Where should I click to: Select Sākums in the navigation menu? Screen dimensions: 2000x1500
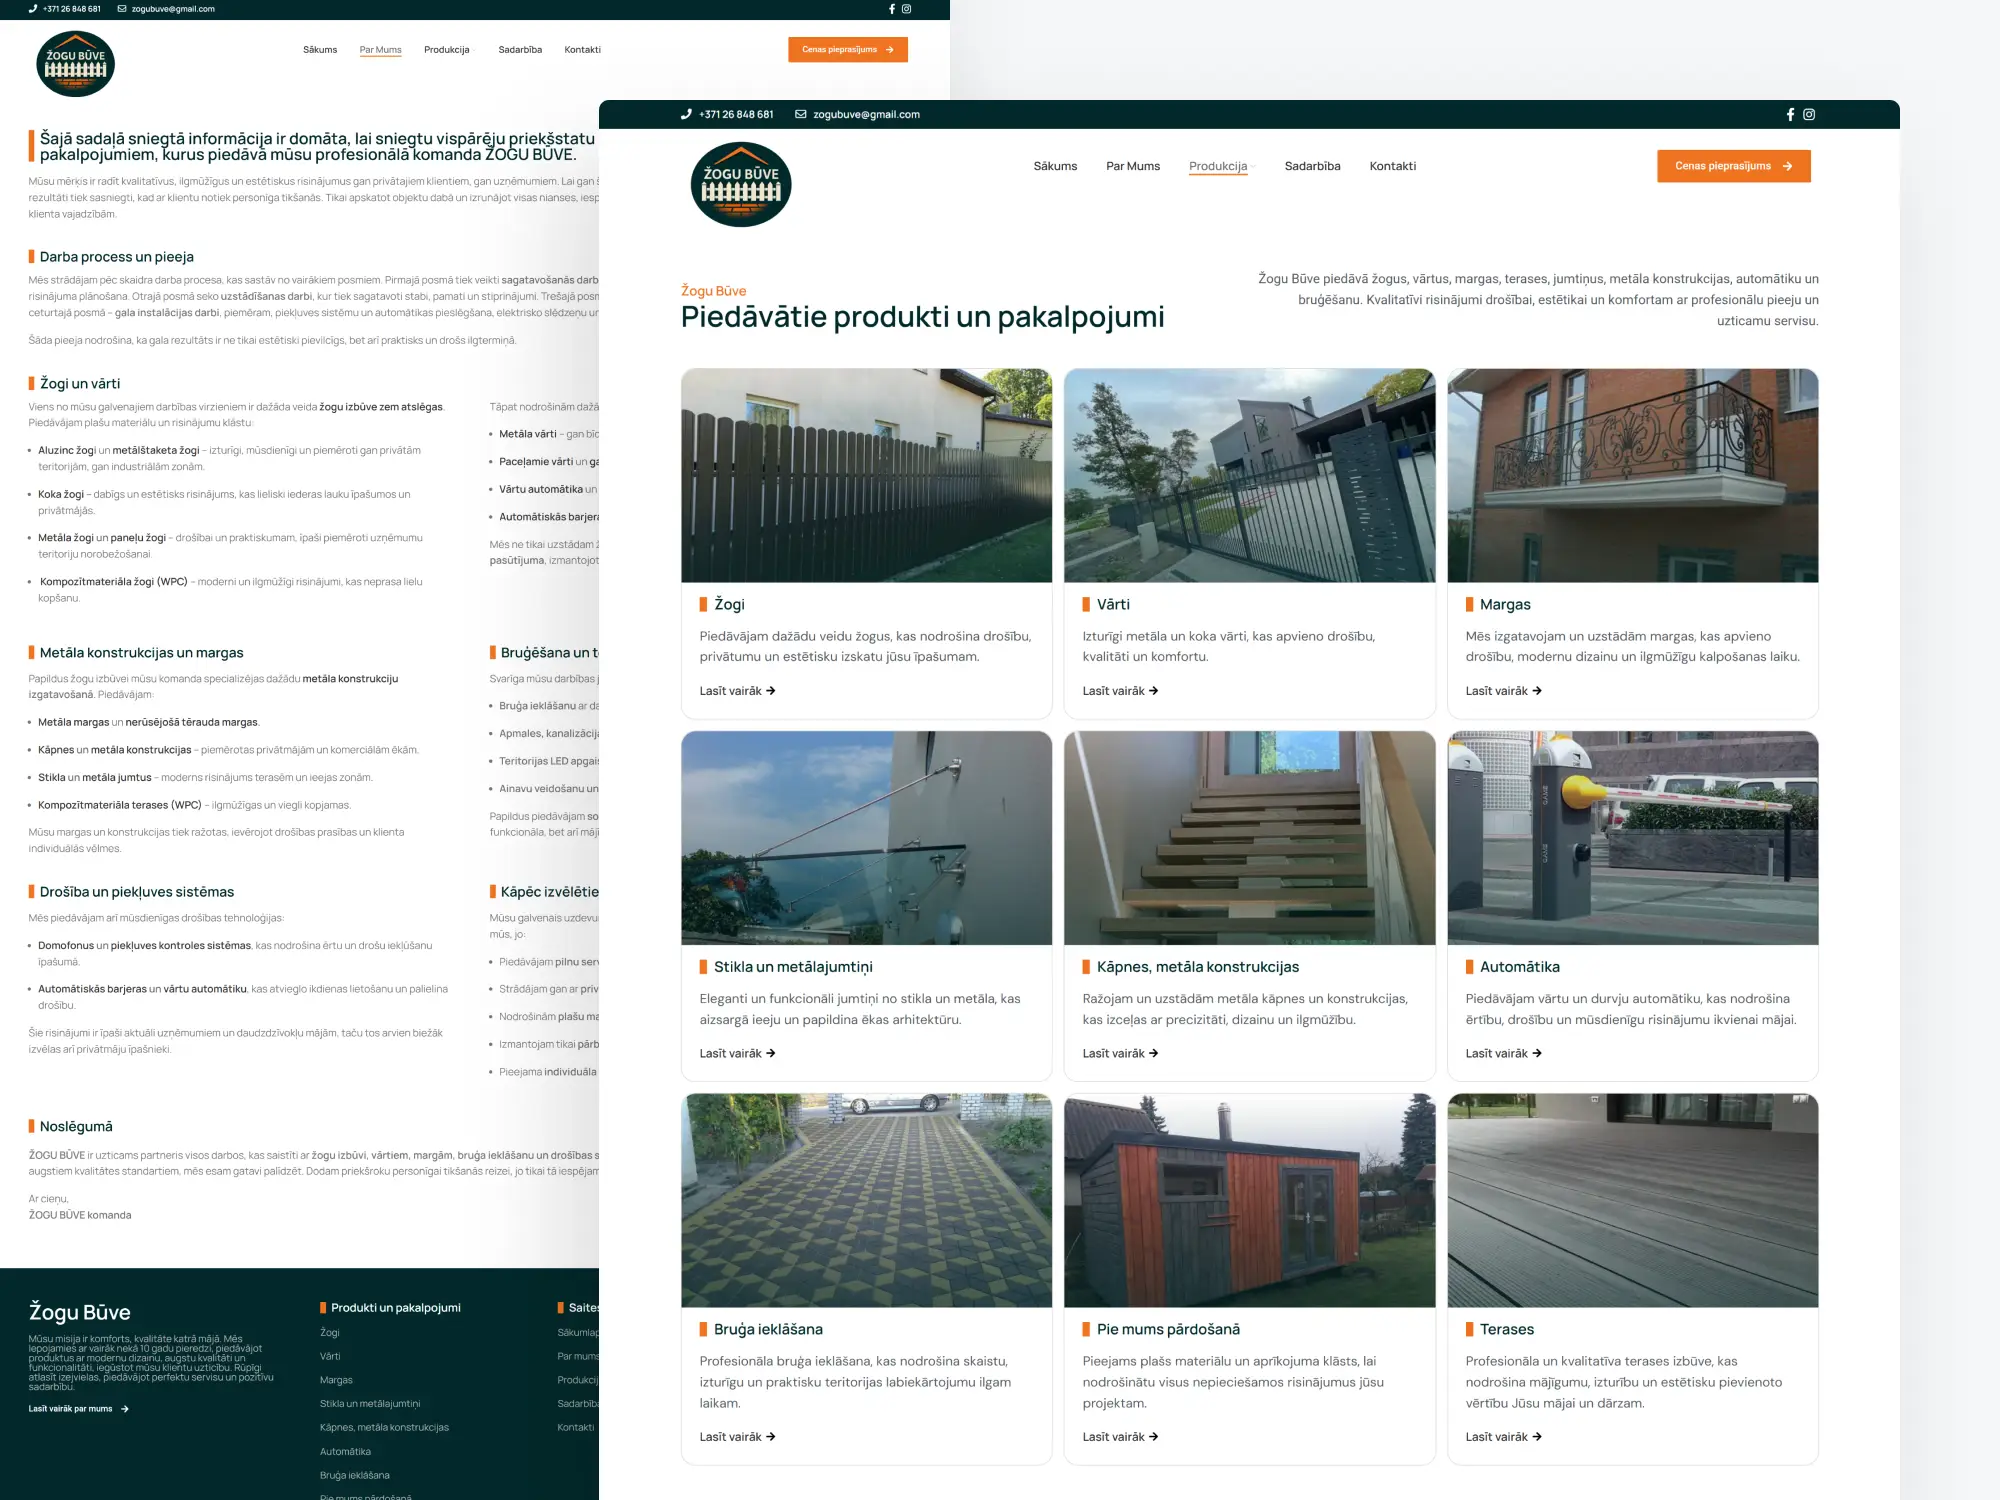click(x=1055, y=166)
